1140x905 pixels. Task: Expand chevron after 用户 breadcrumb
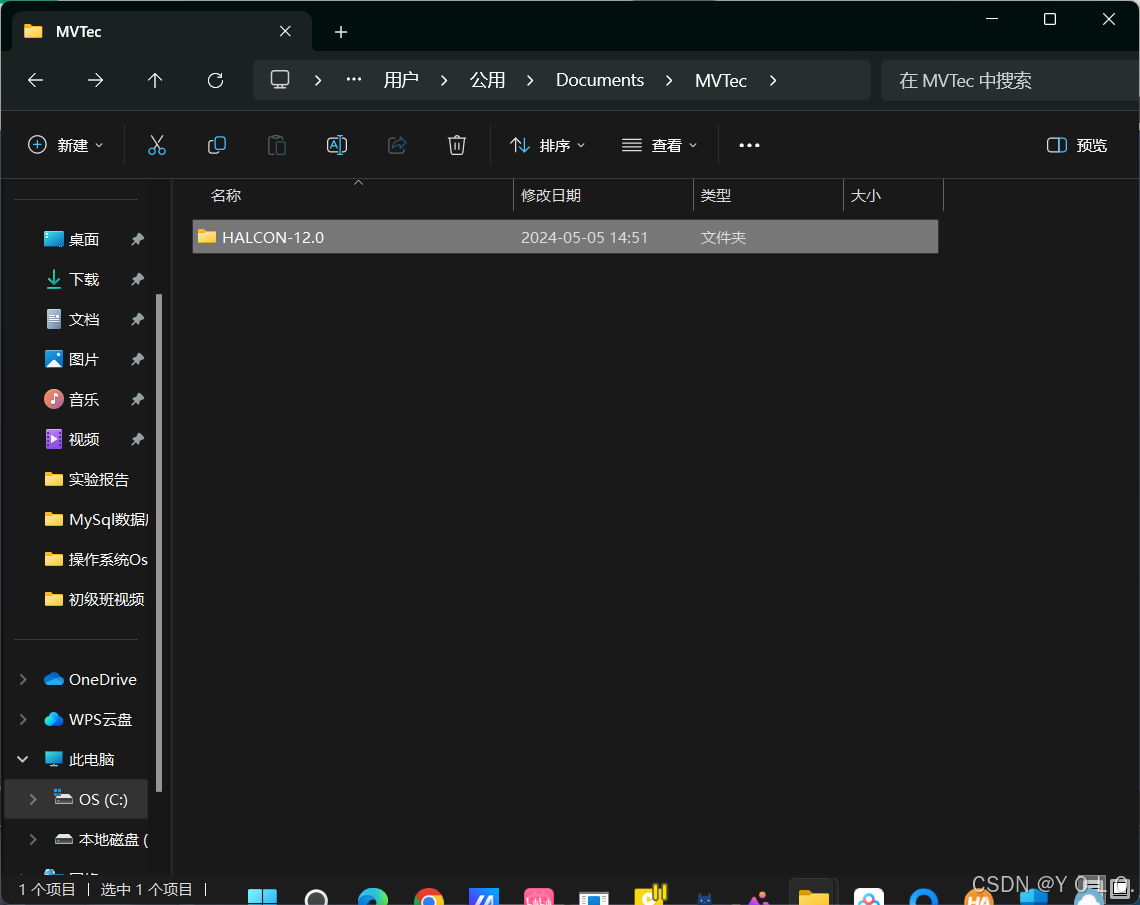444,80
